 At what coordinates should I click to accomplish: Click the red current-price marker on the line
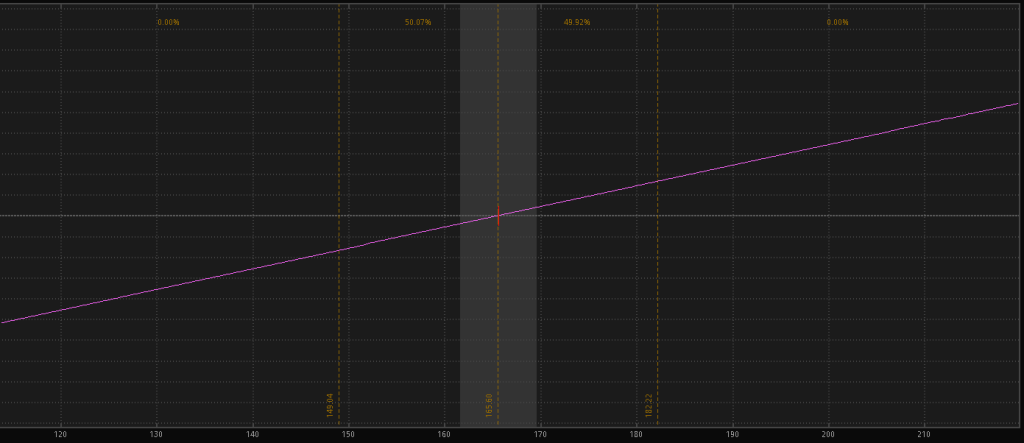(498, 215)
